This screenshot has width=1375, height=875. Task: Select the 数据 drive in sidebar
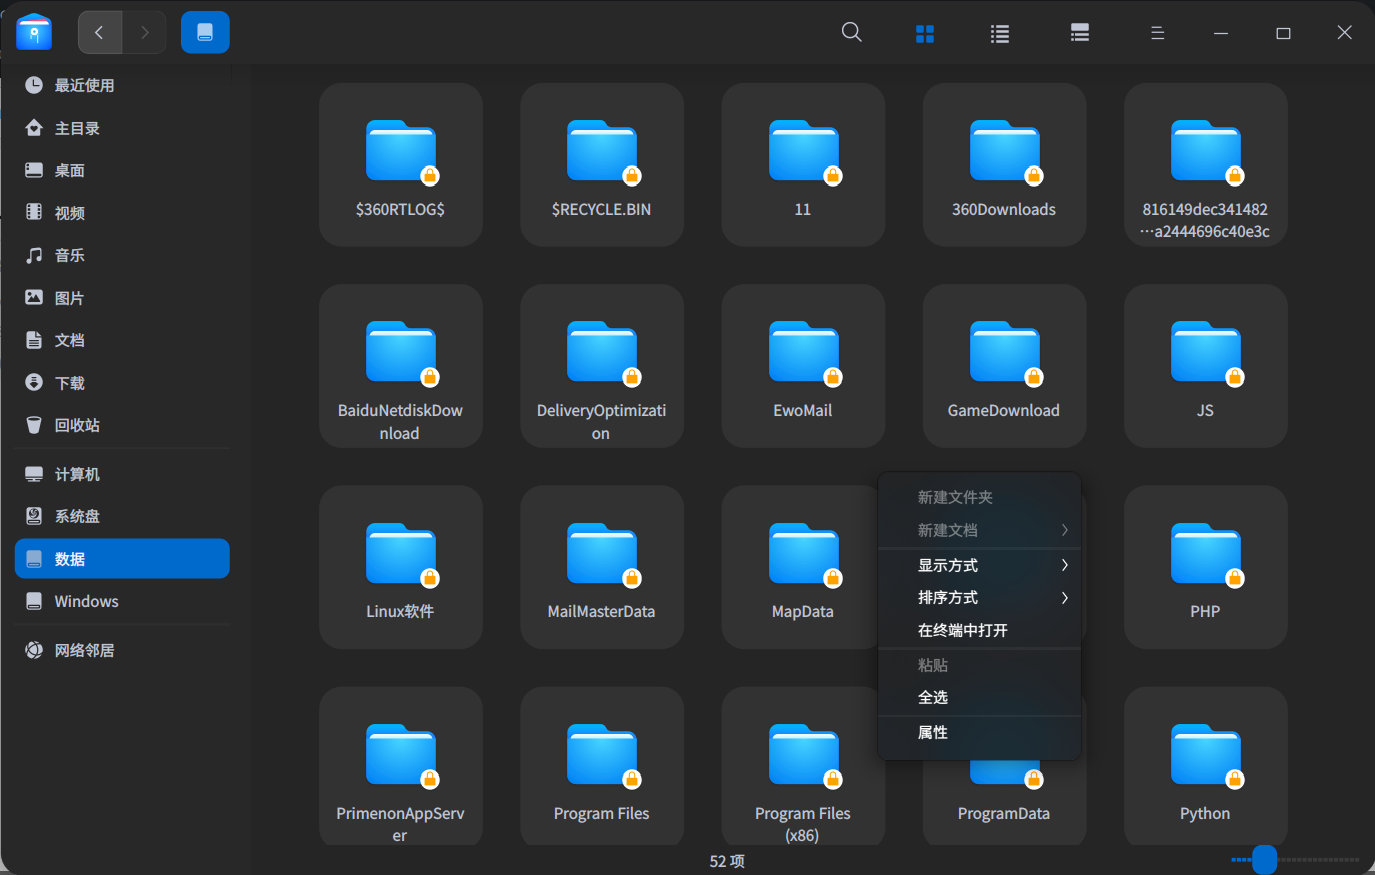coord(122,559)
